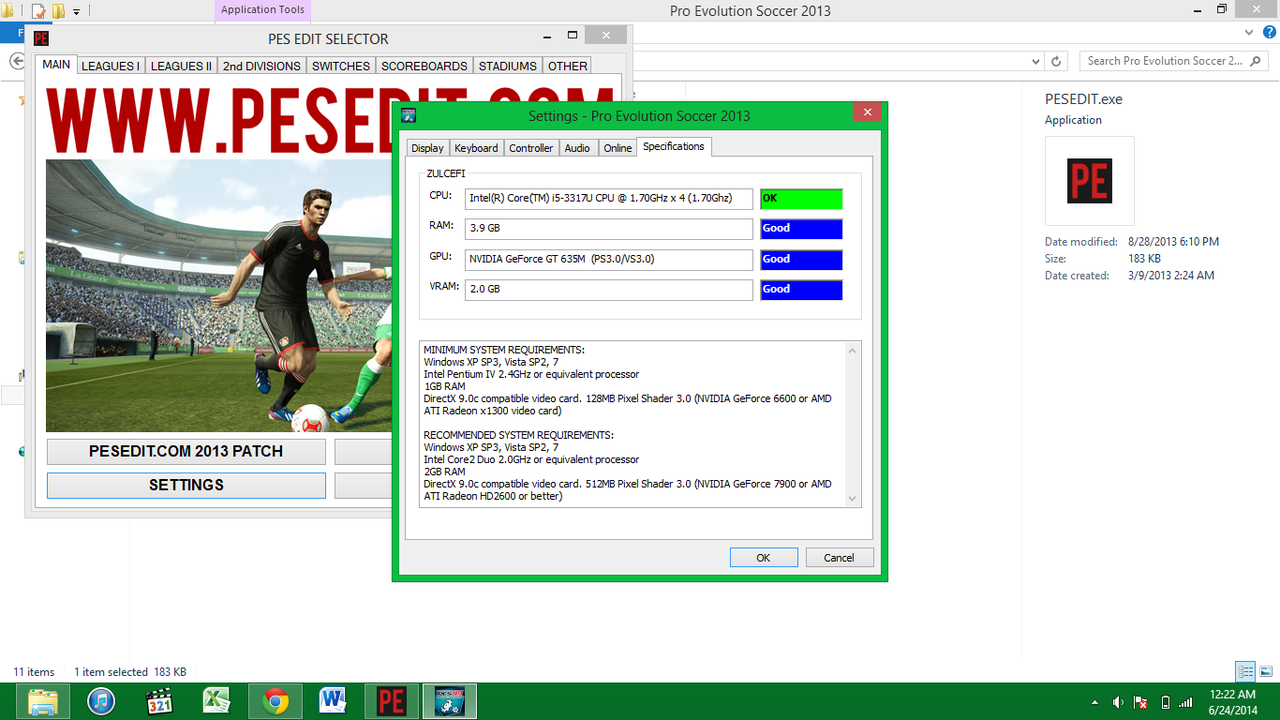Open the volume tray icon
The width and height of the screenshot is (1280, 720).
coord(1118,702)
